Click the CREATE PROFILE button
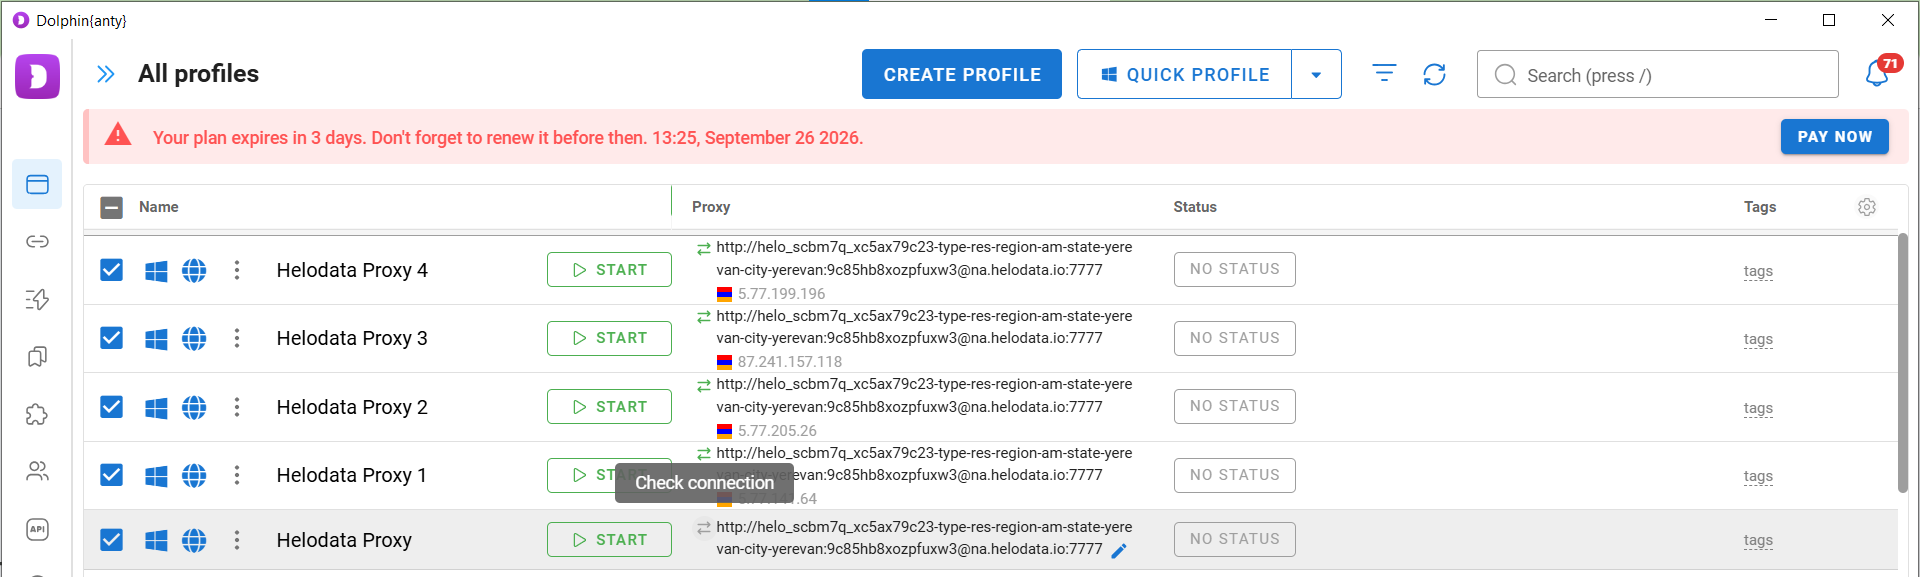Image resolution: width=1920 pixels, height=577 pixels. coord(962,74)
